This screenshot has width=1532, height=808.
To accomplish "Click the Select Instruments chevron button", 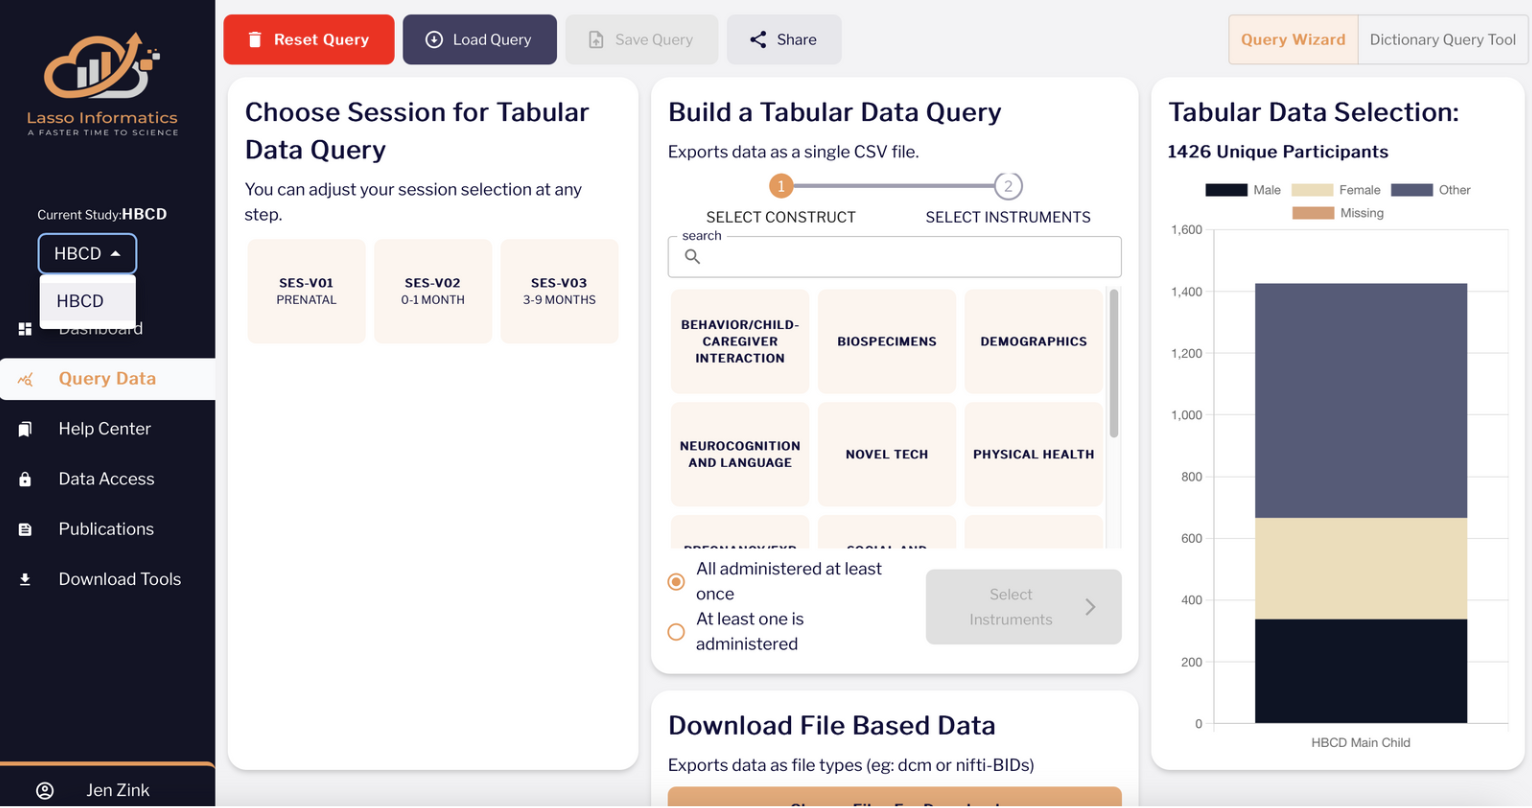I will (x=1023, y=607).
